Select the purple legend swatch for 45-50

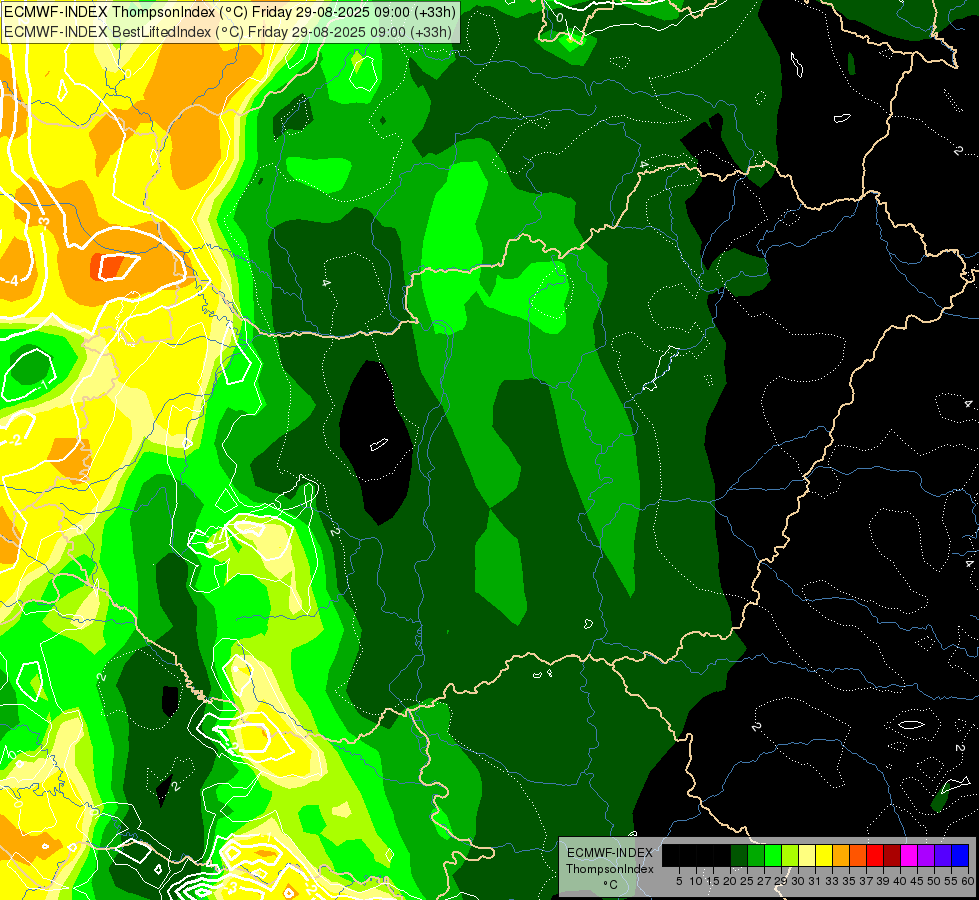pyautogui.click(x=926, y=855)
